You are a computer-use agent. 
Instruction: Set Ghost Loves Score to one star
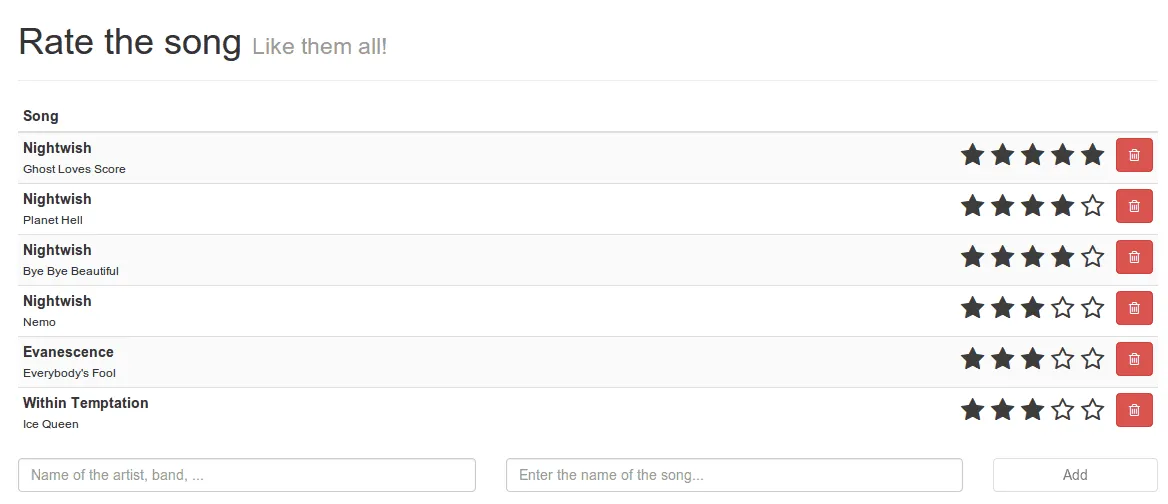[x=972, y=155]
